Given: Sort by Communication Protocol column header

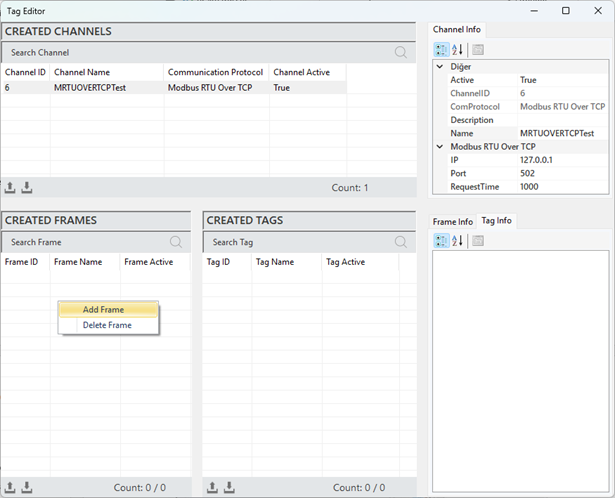Looking at the screenshot, I should (x=216, y=72).
